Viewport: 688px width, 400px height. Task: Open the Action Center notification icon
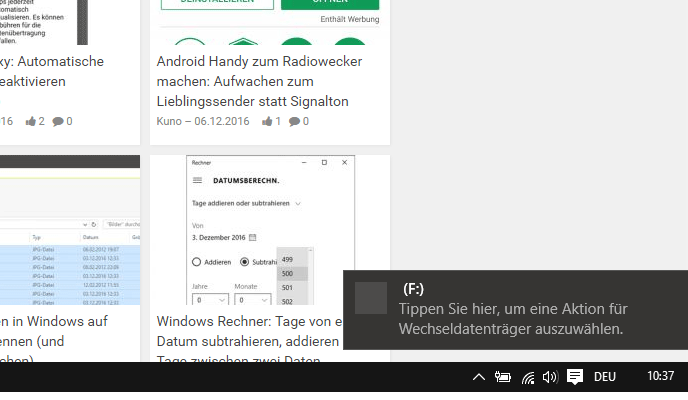coord(575,377)
